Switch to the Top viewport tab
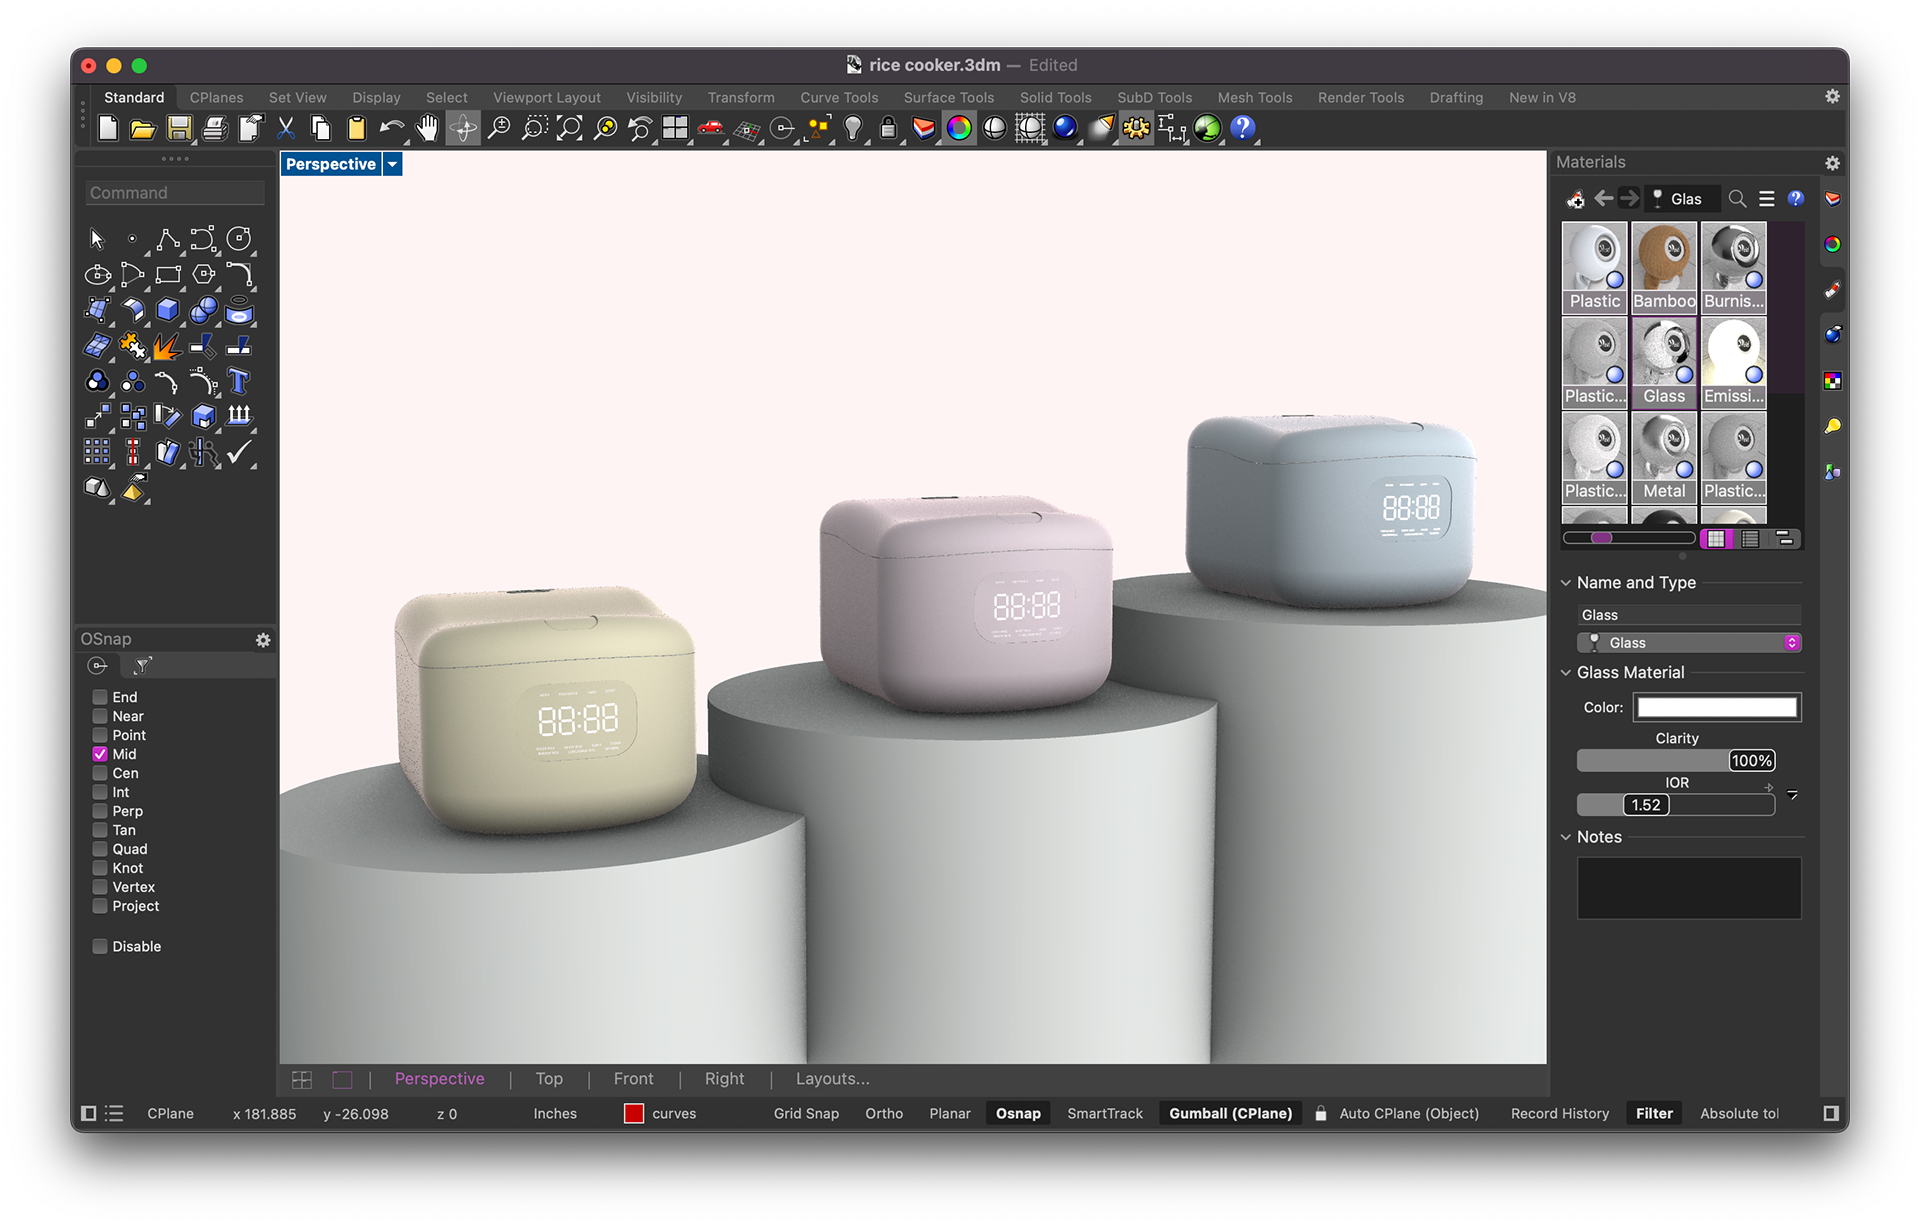The image size is (1920, 1226). coord(549,1079)
